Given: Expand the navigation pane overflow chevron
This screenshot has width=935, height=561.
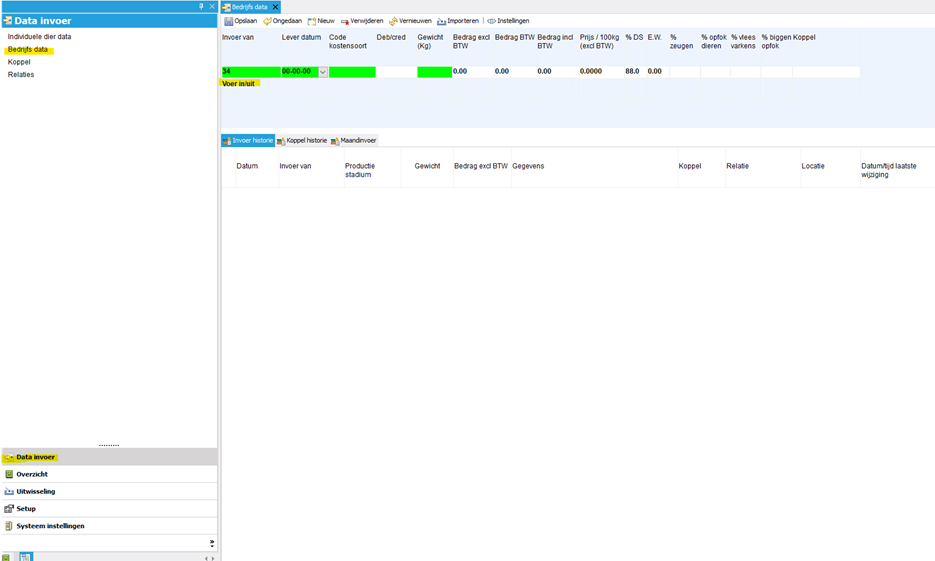Looking at the screenshot, I should tap(212, 543).
